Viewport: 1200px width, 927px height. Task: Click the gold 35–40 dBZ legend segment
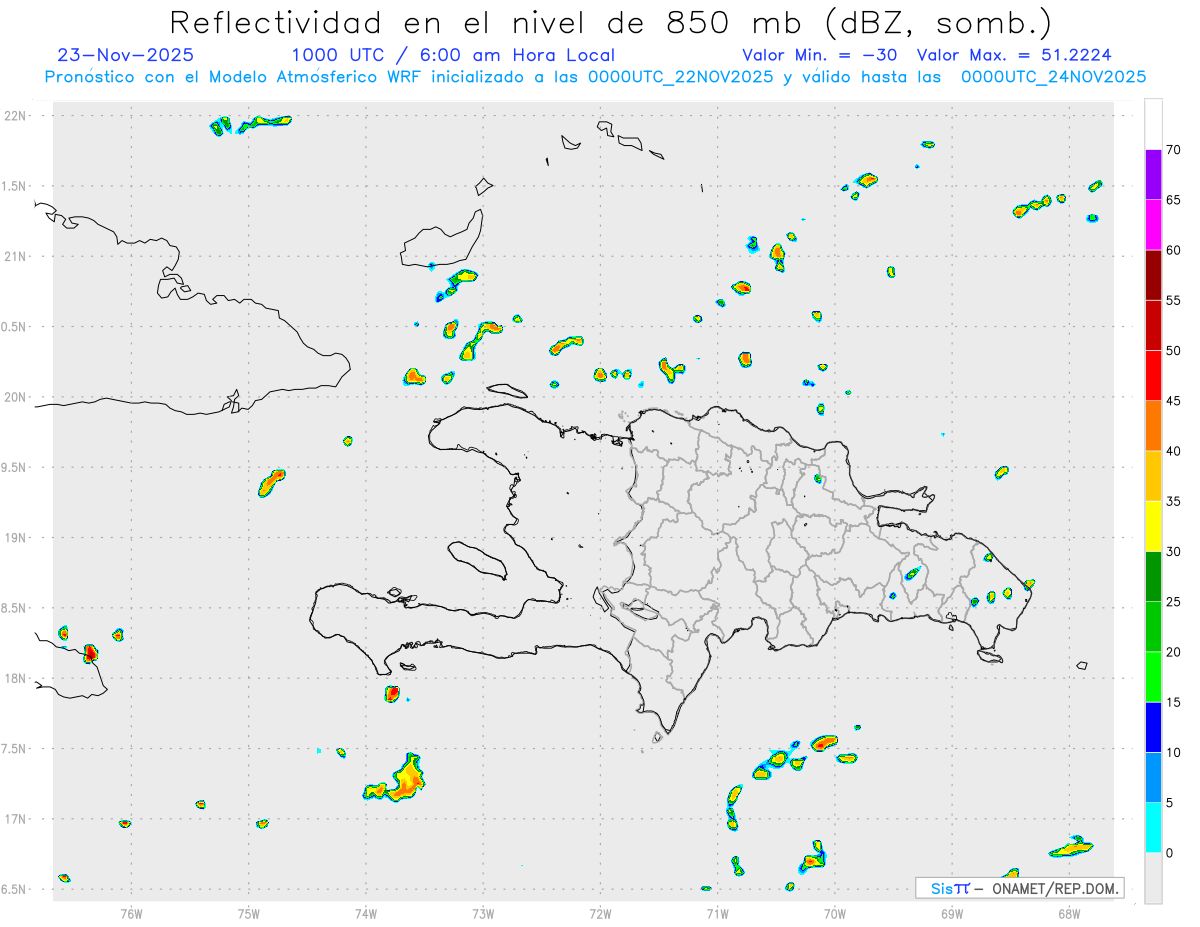pyautogui.click(x=1153, y=476)
